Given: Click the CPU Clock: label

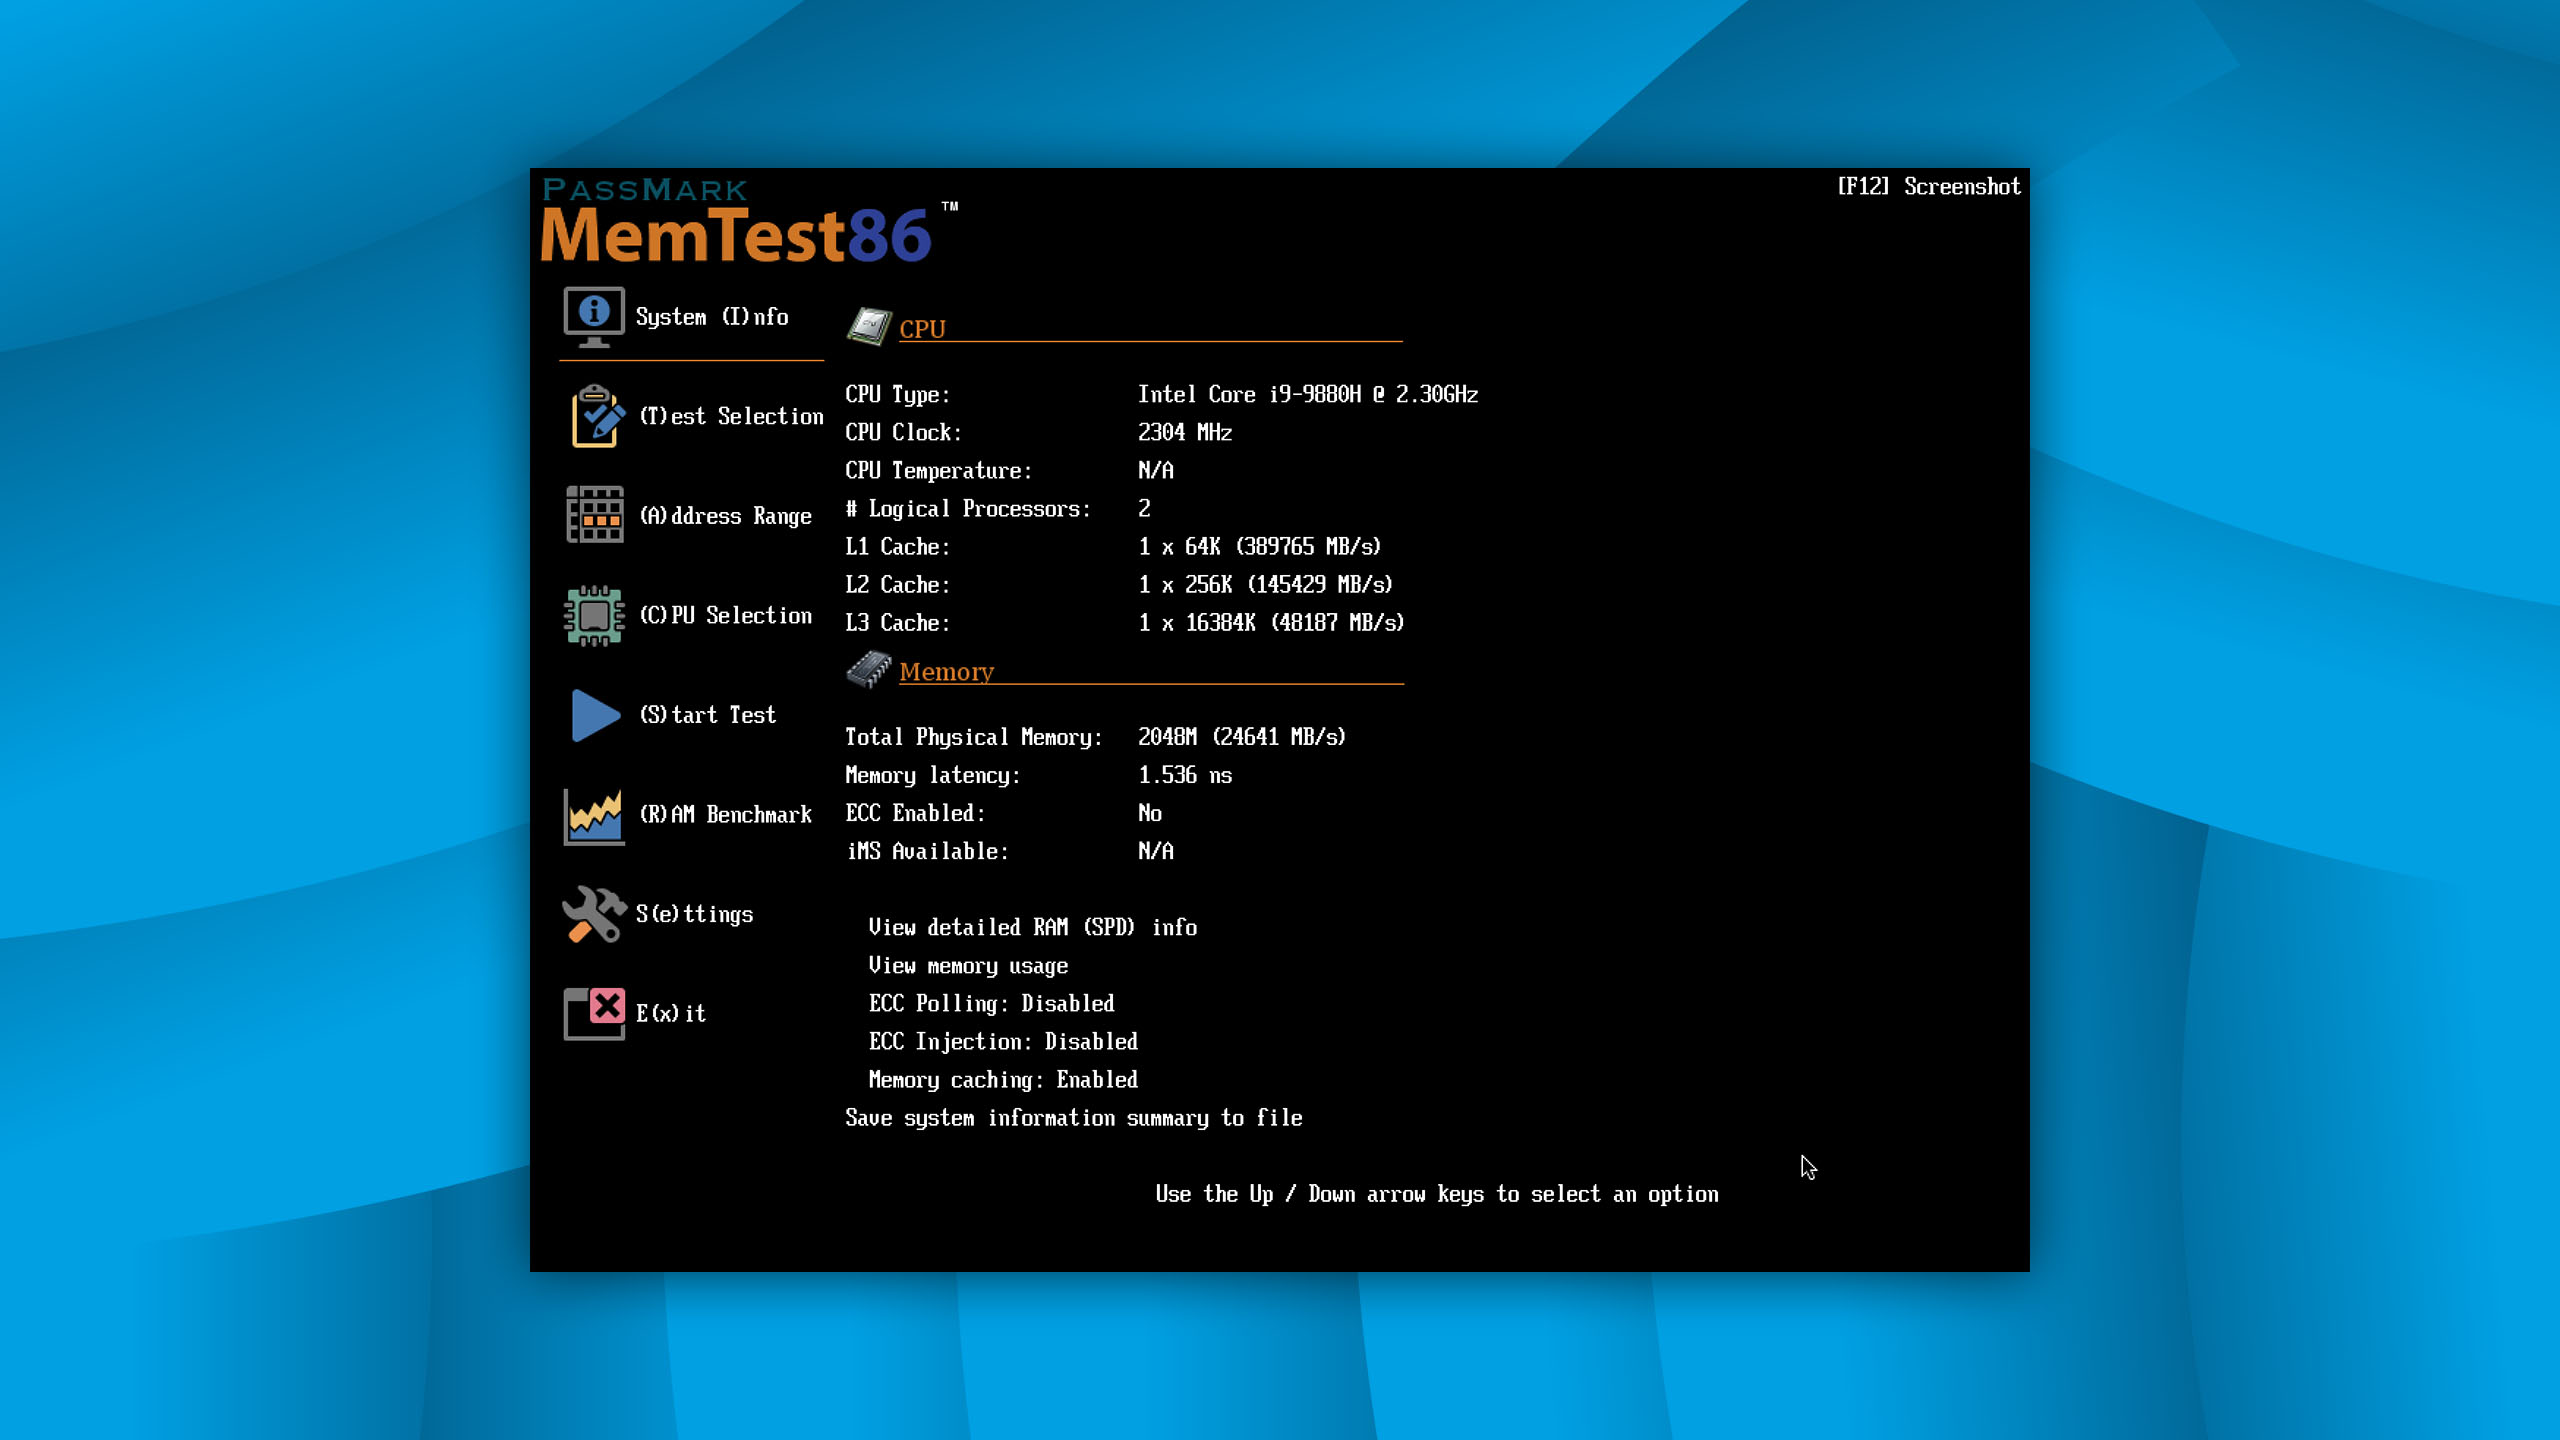Looking at the screenshot, I should 903,432.
